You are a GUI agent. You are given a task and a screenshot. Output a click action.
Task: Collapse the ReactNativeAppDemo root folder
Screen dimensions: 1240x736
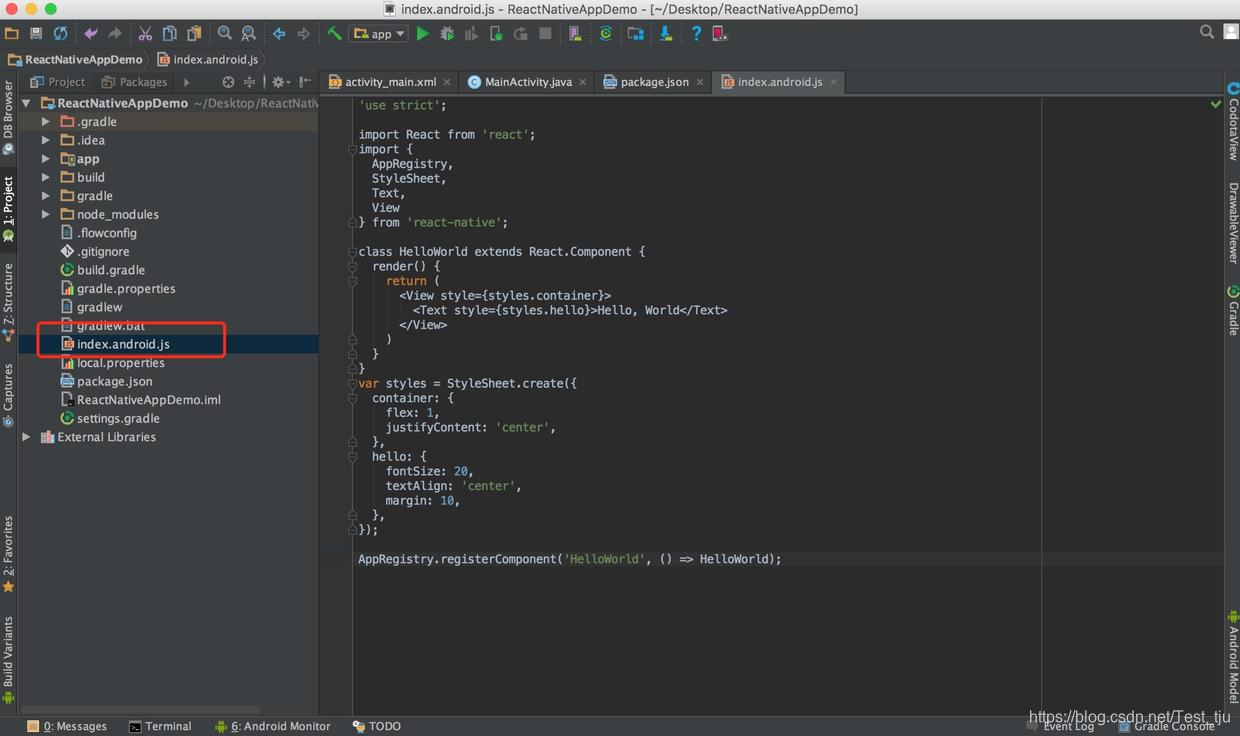[26, 103]
